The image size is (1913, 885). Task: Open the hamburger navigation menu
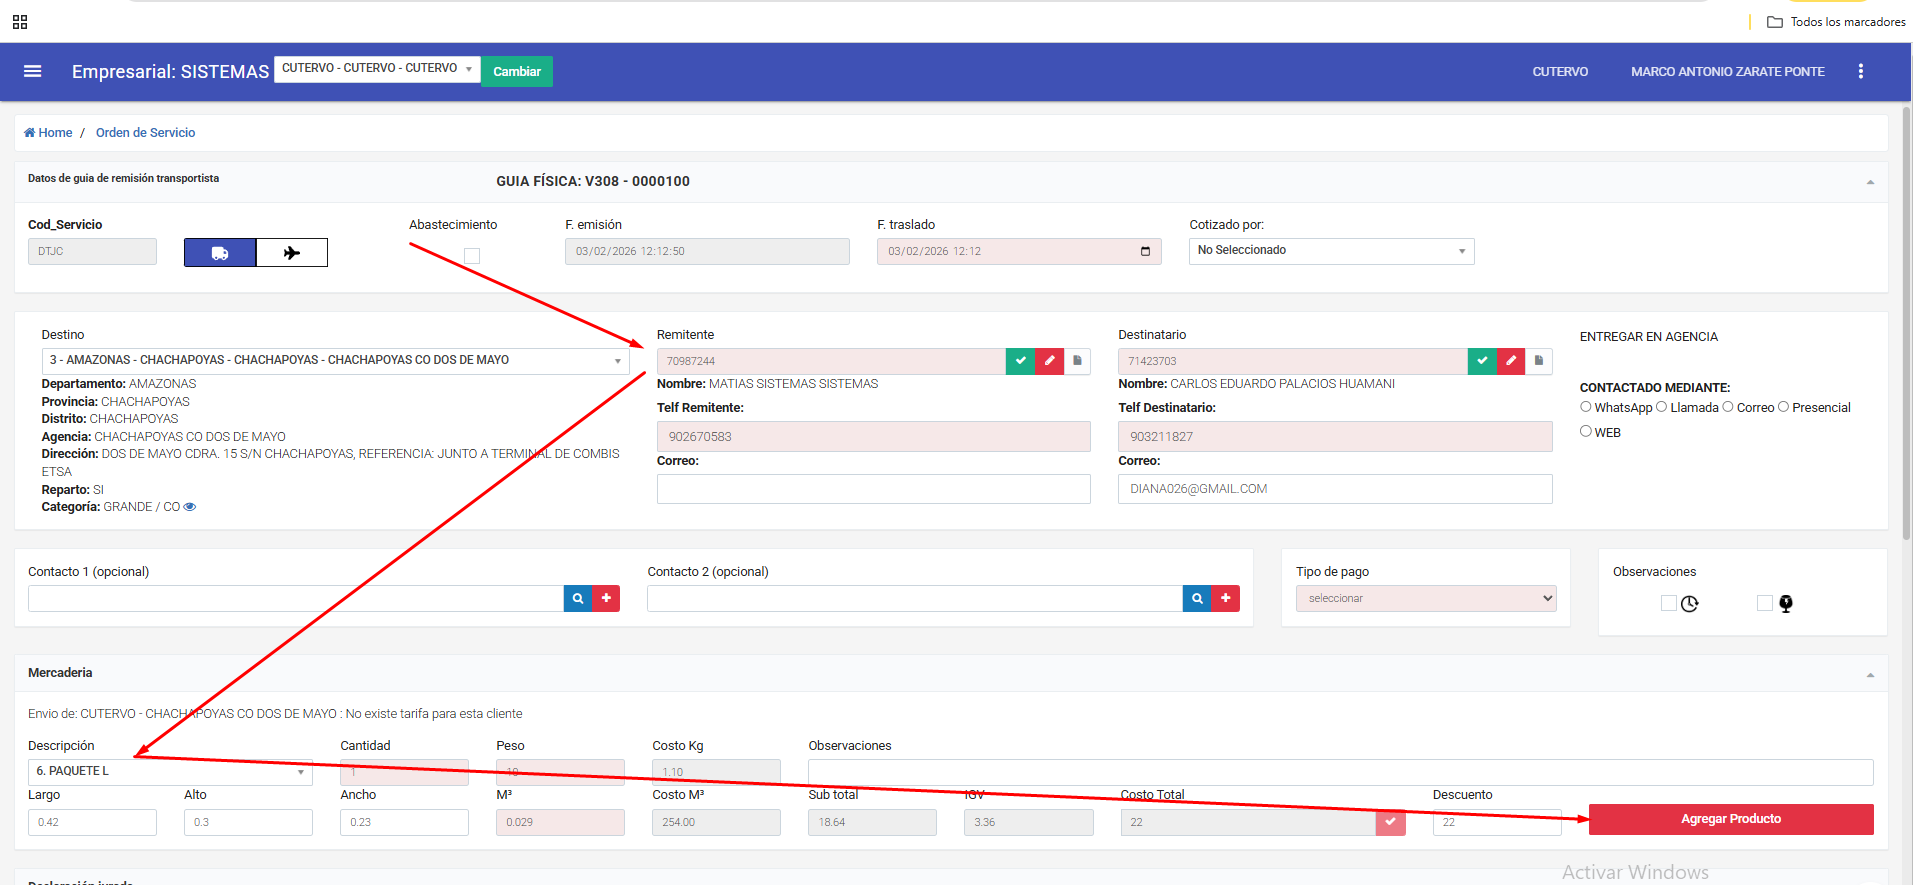point(32,71)
